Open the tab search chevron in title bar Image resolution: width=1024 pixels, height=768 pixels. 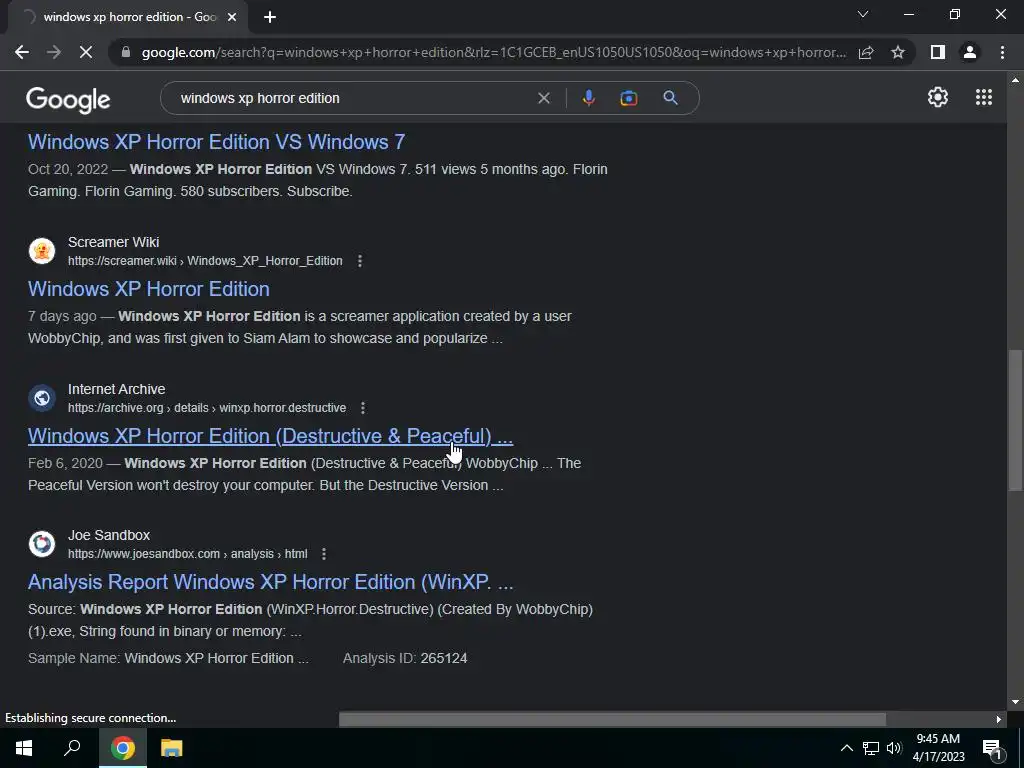(863, 14)
